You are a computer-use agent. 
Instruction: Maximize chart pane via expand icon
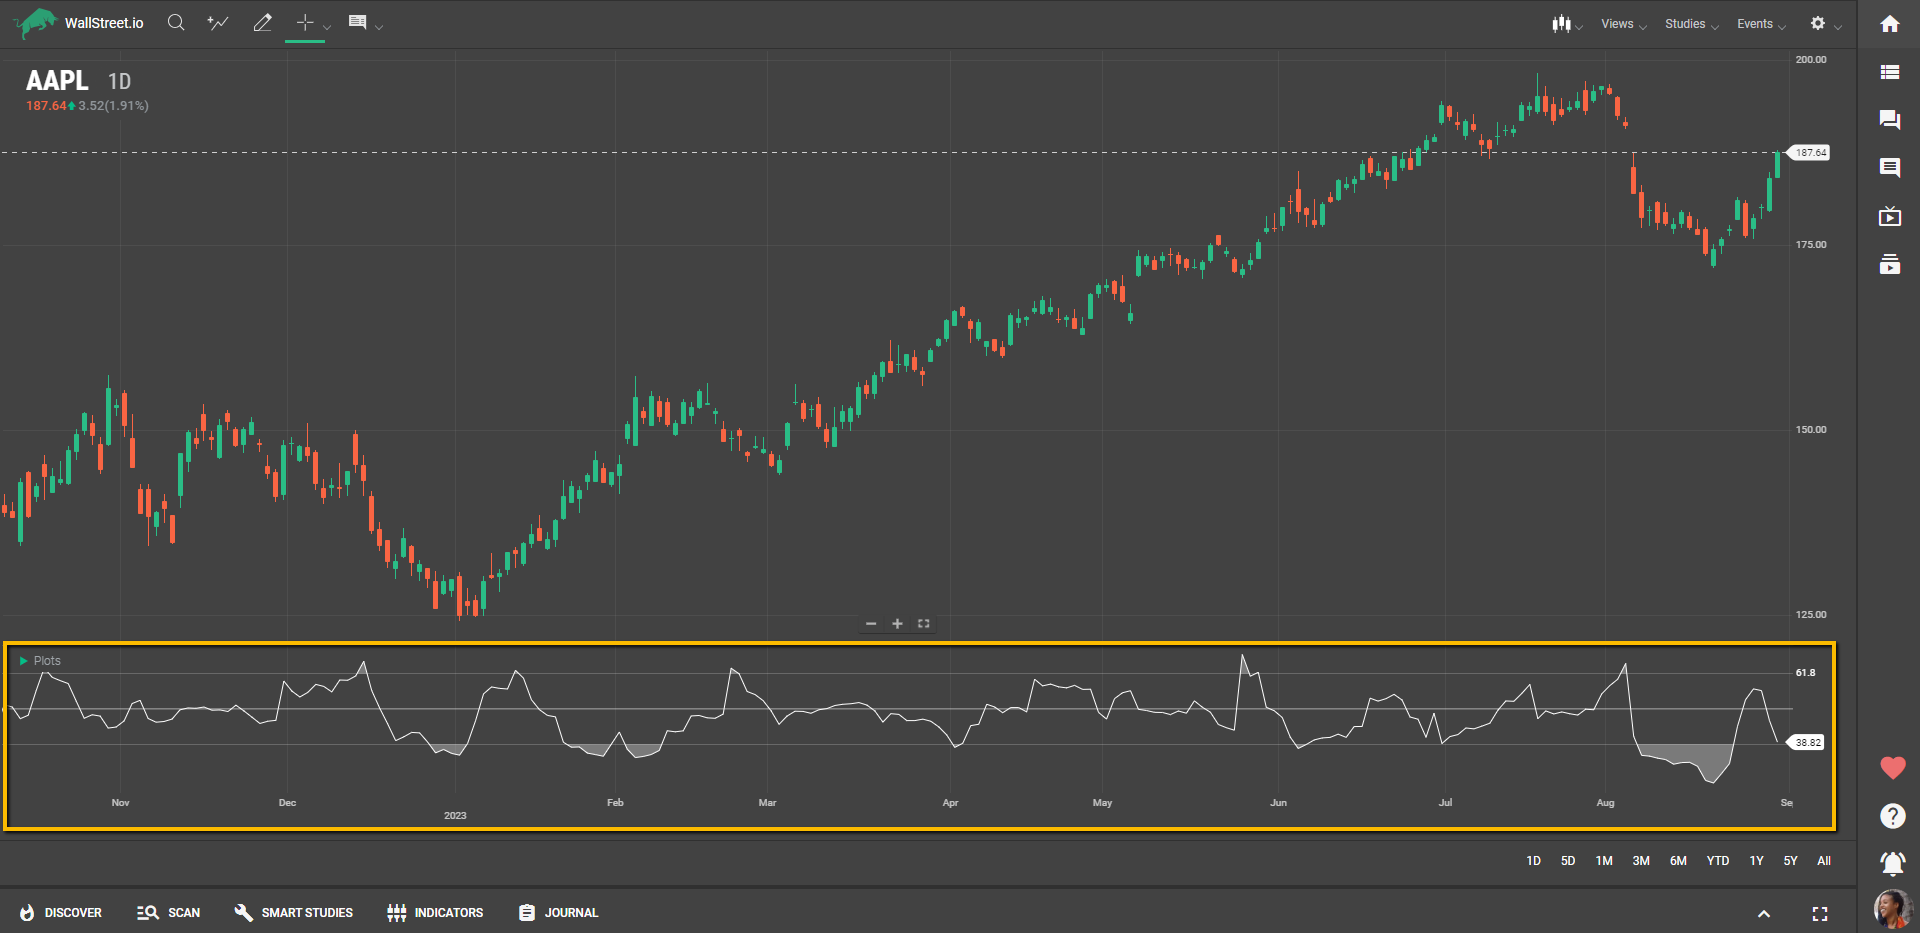[x=924, y=624]
